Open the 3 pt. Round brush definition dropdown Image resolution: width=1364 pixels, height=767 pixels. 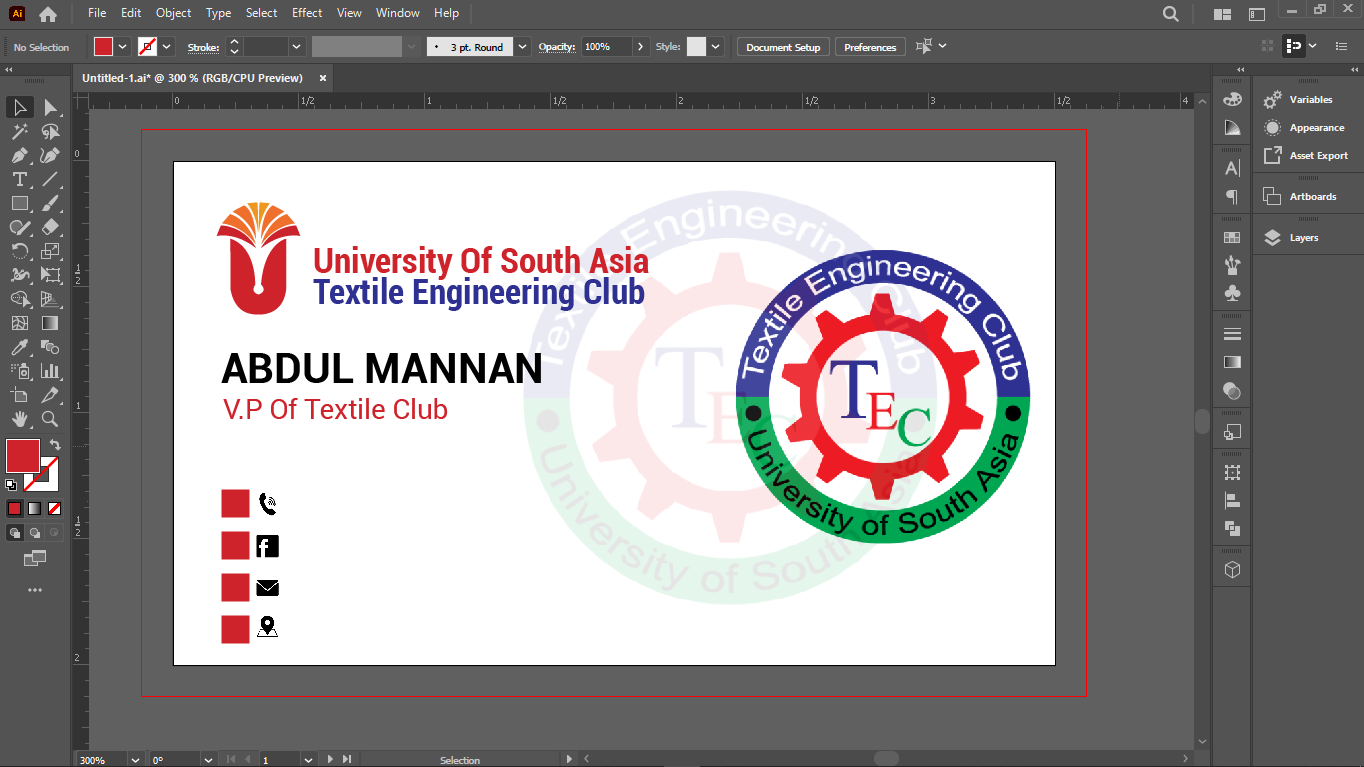point(523,47)
